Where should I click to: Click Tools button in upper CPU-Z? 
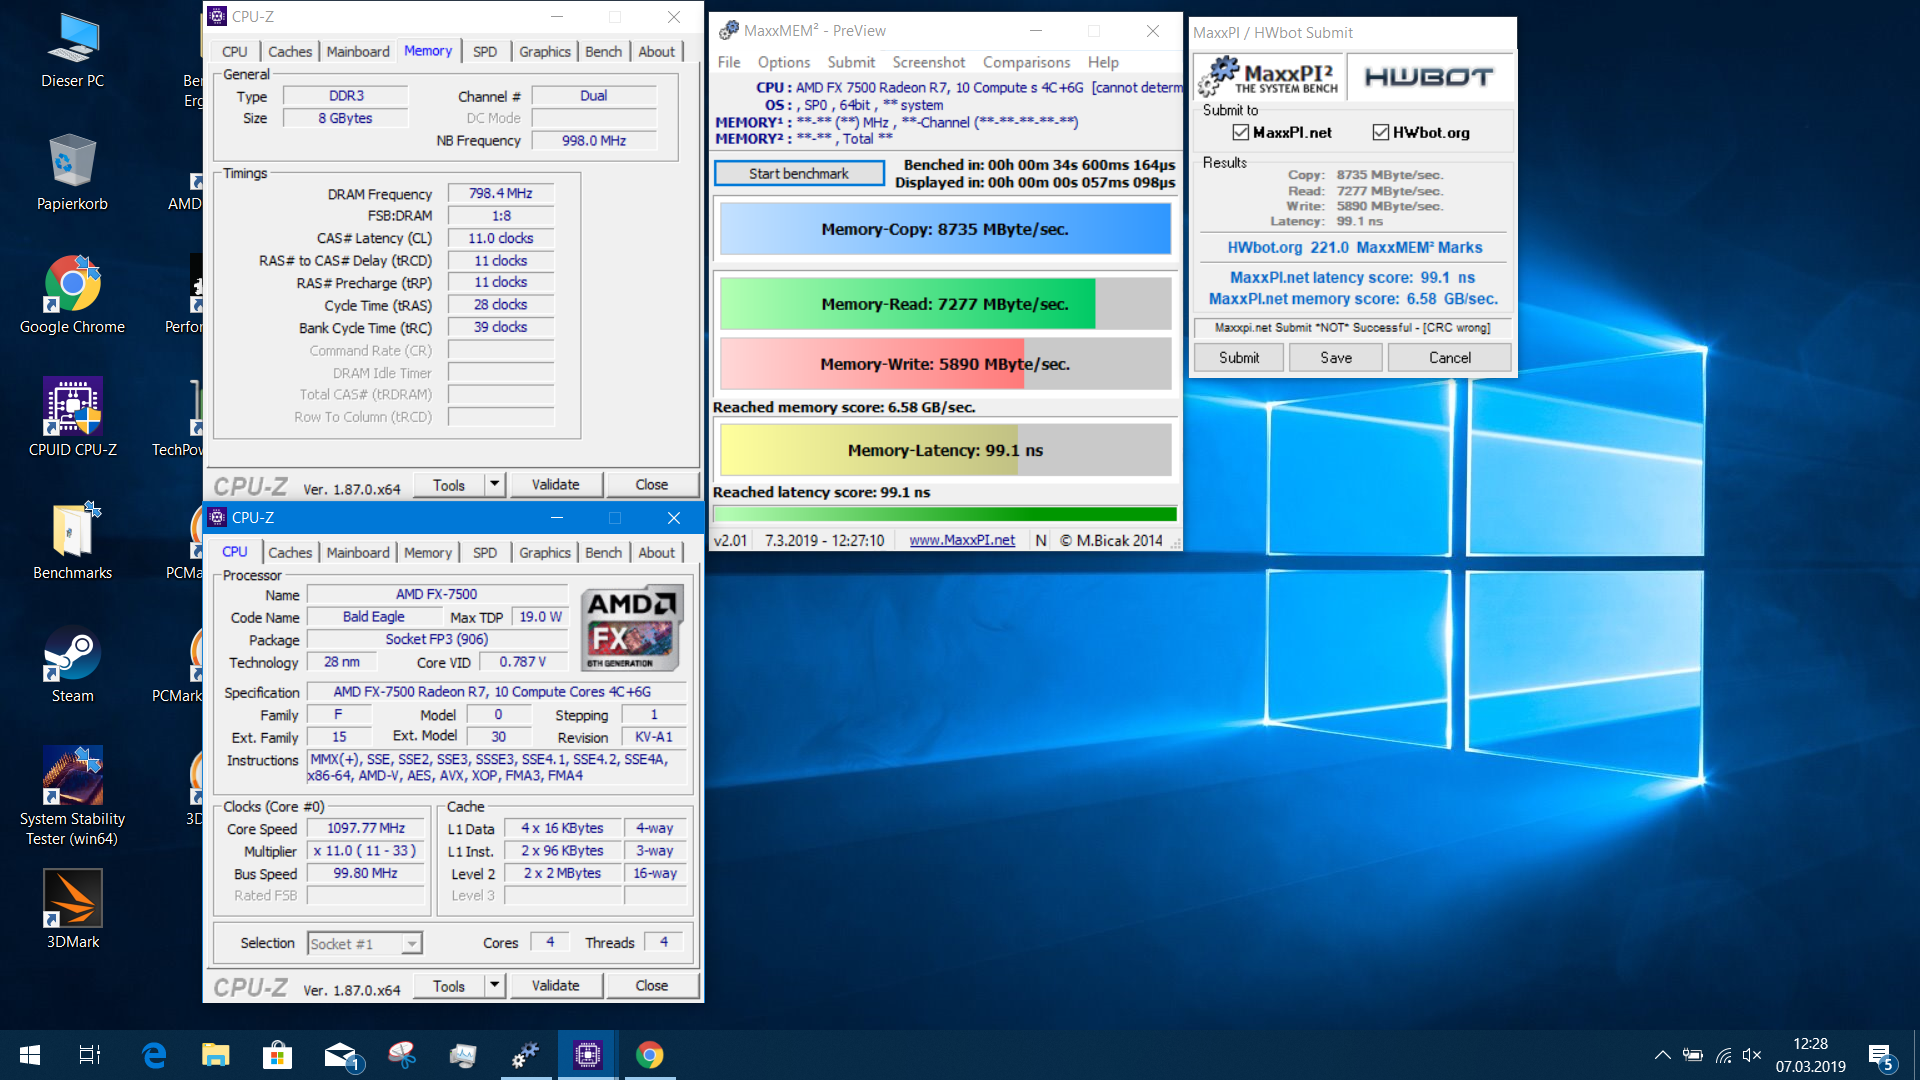tap(449, 485)
